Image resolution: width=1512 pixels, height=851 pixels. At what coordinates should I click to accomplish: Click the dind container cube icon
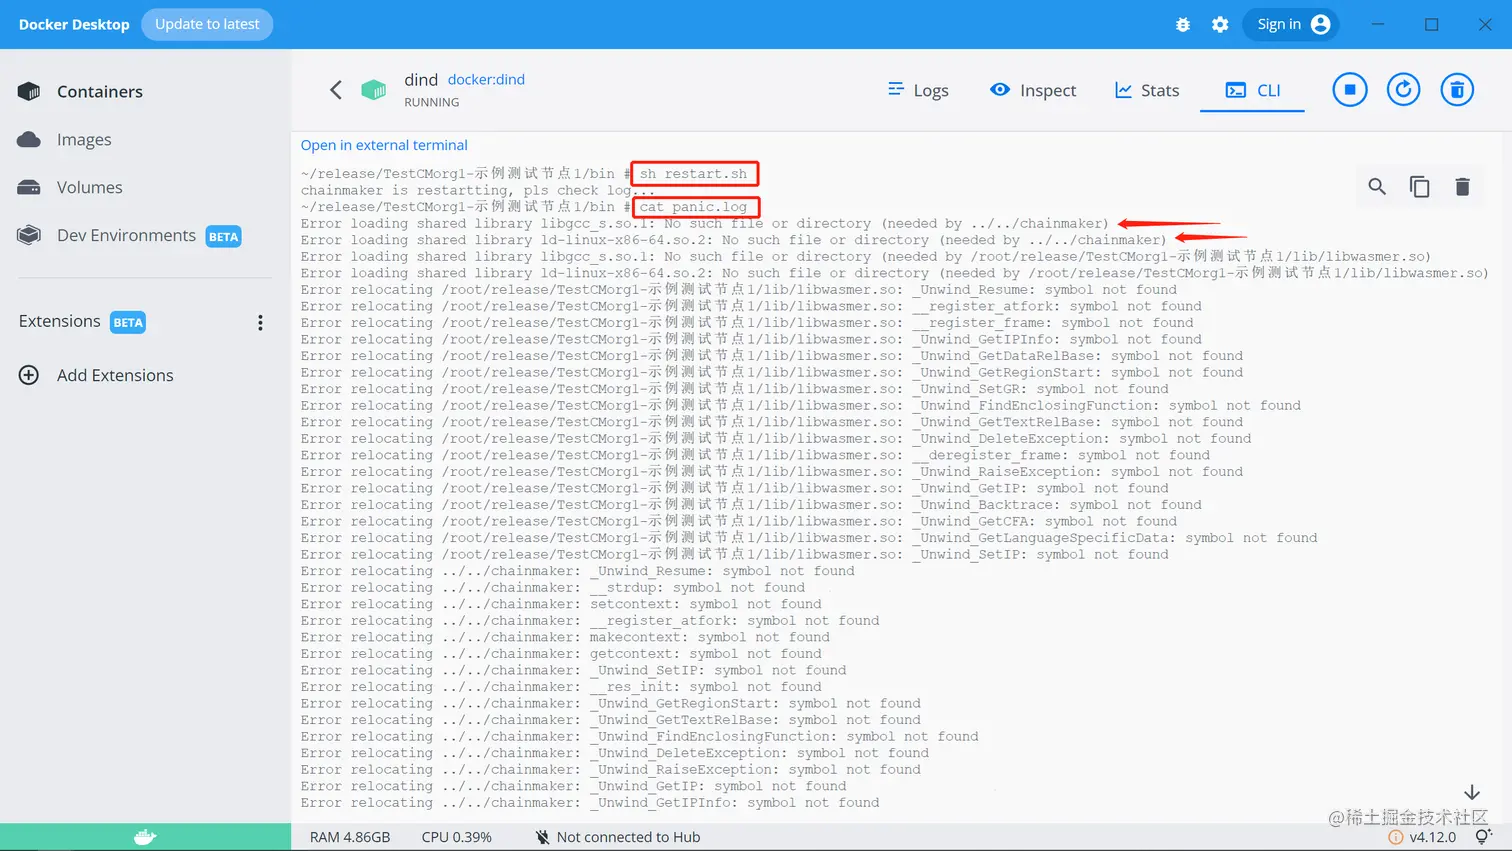tap(374, 90)
